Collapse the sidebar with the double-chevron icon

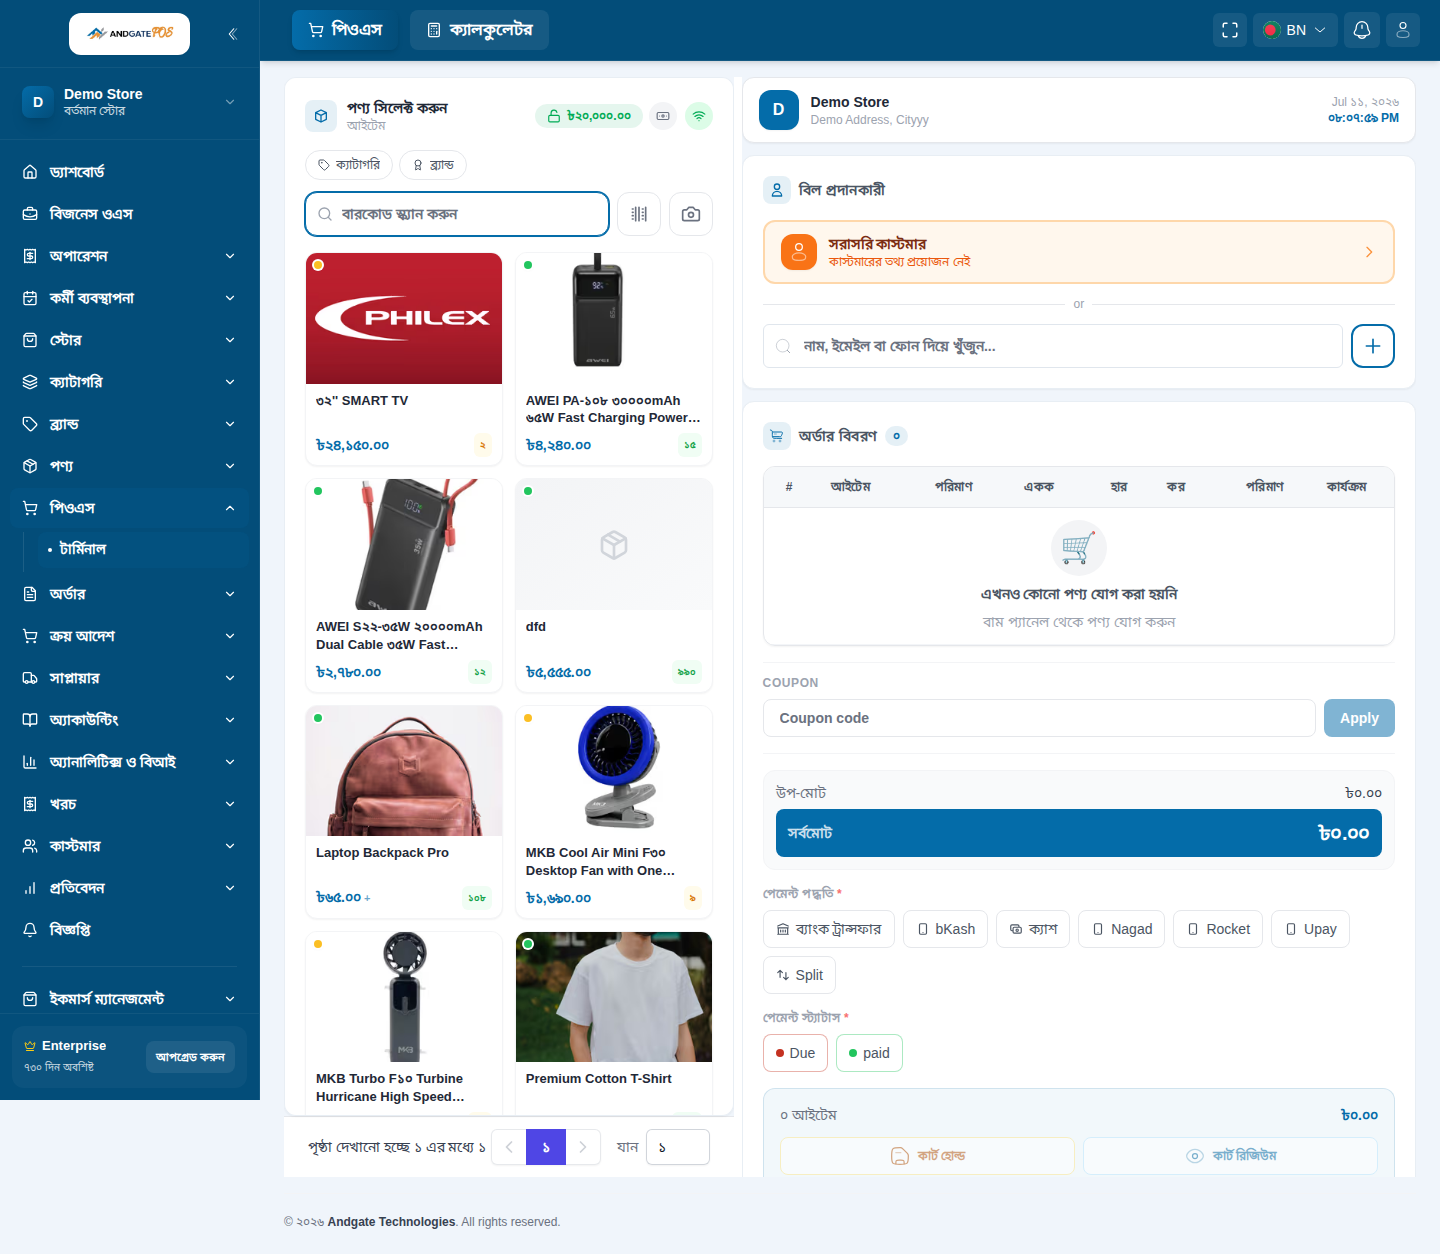click(x=232, y=34)
